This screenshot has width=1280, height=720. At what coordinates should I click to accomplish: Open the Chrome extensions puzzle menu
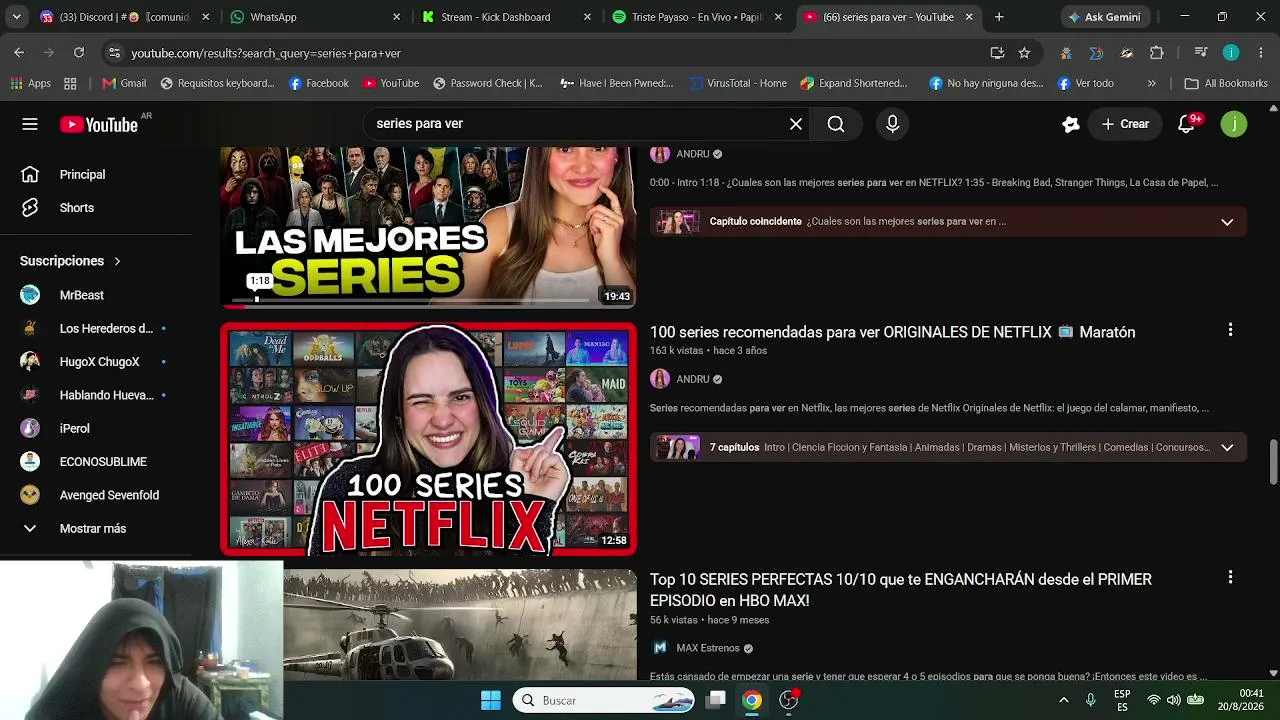[1157, 53]
